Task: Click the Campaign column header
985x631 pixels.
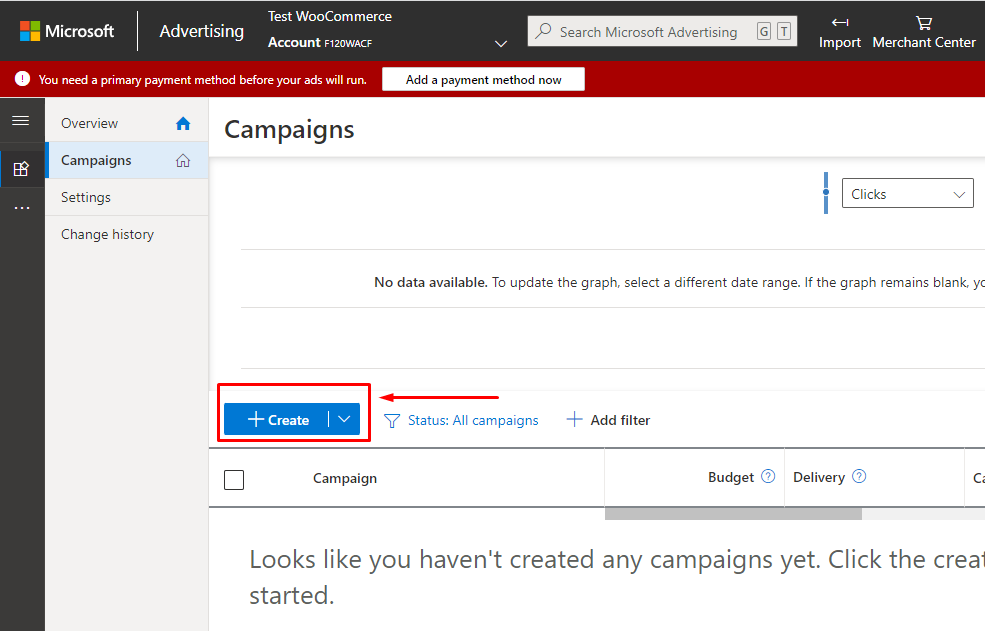Action: [x=345, y=478]
